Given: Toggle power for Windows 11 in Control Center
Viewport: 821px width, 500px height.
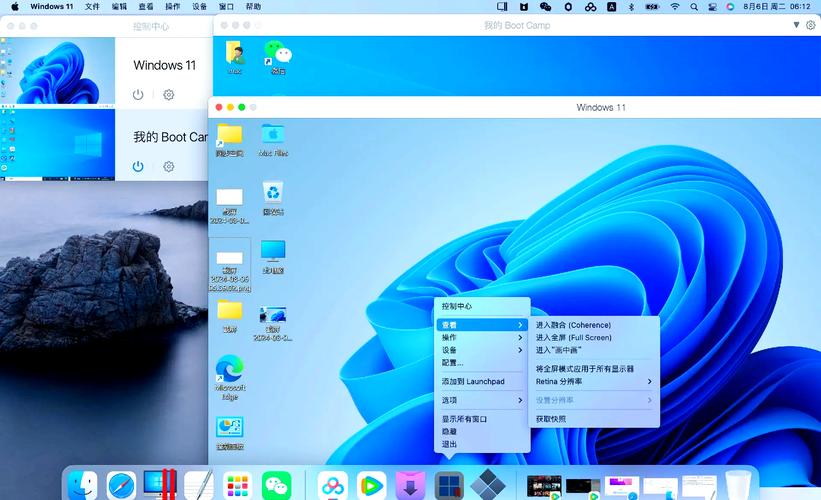Looking at the screenshot, I should coord(138,95).
